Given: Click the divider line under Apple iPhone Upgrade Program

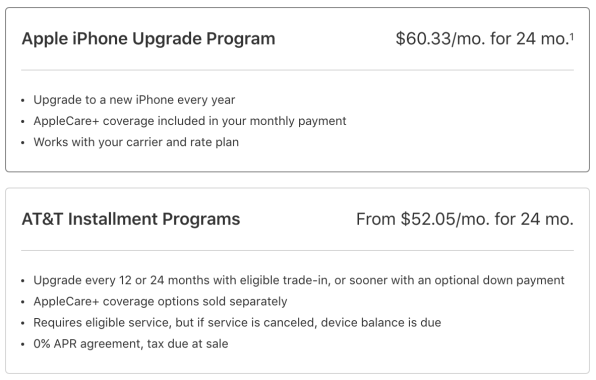Looking at the screenshot, I should 297,70.
